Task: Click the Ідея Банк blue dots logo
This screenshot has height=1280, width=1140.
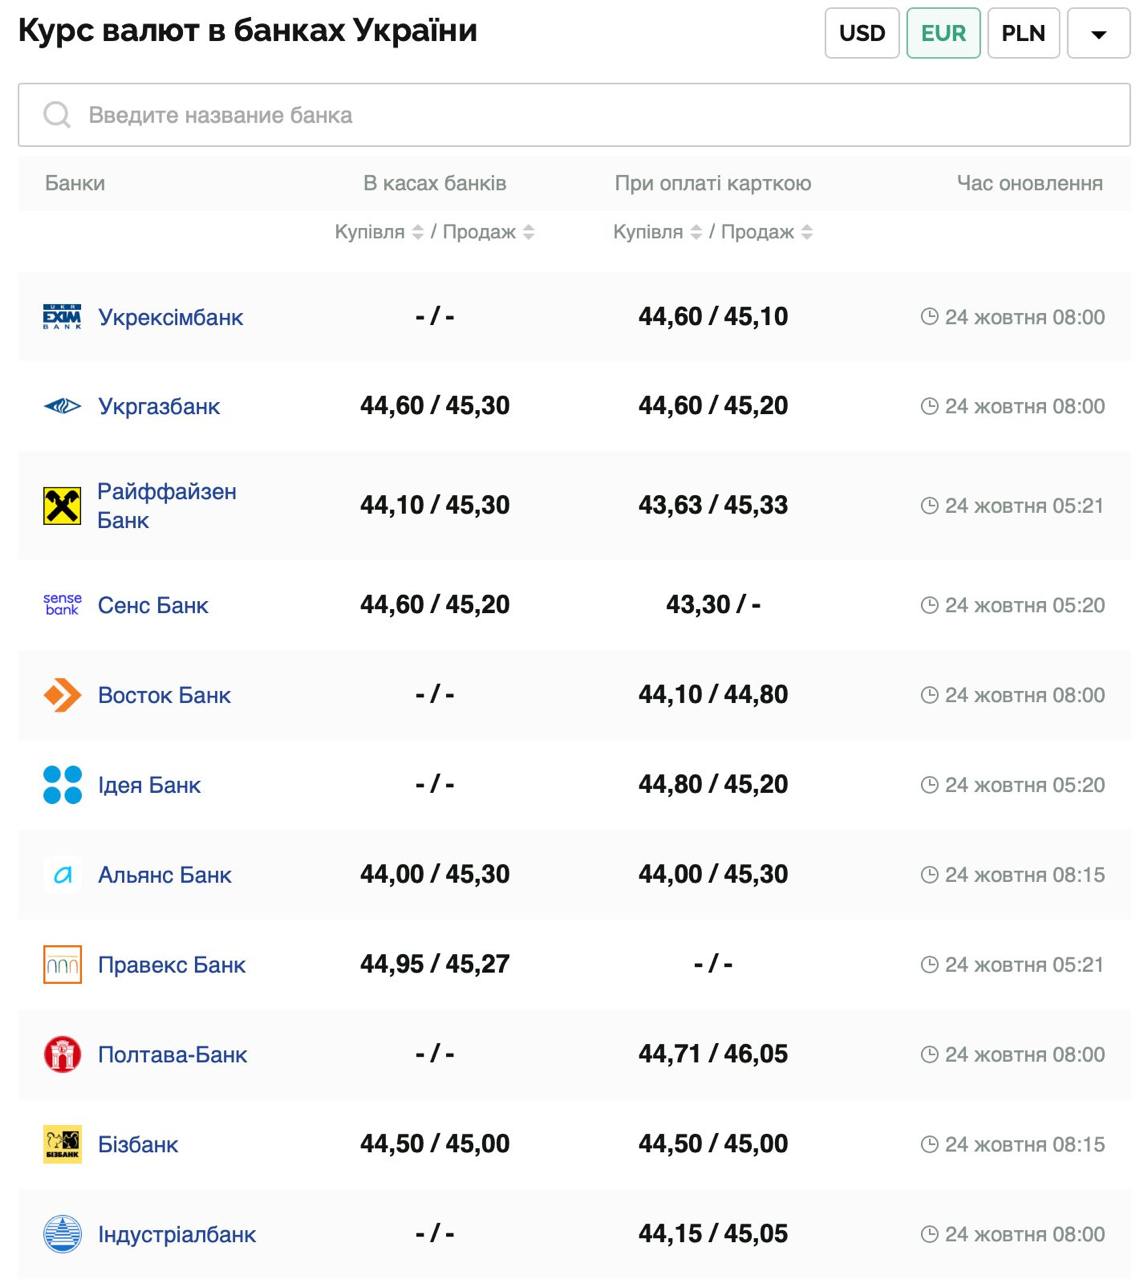Action: 62,785
